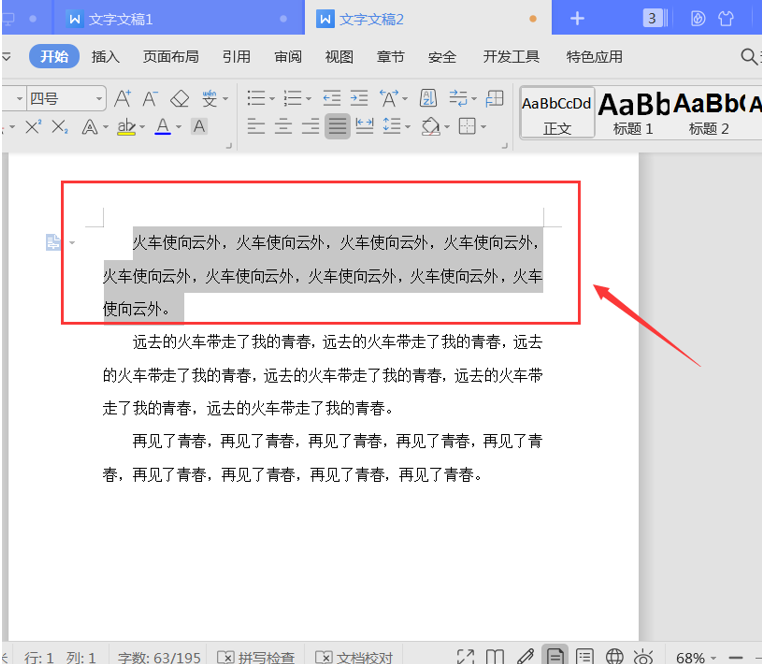Apply superscript X² formatting
Viewport: 762px width, 664px height.
pyautogui.click(x=33, y=127)
